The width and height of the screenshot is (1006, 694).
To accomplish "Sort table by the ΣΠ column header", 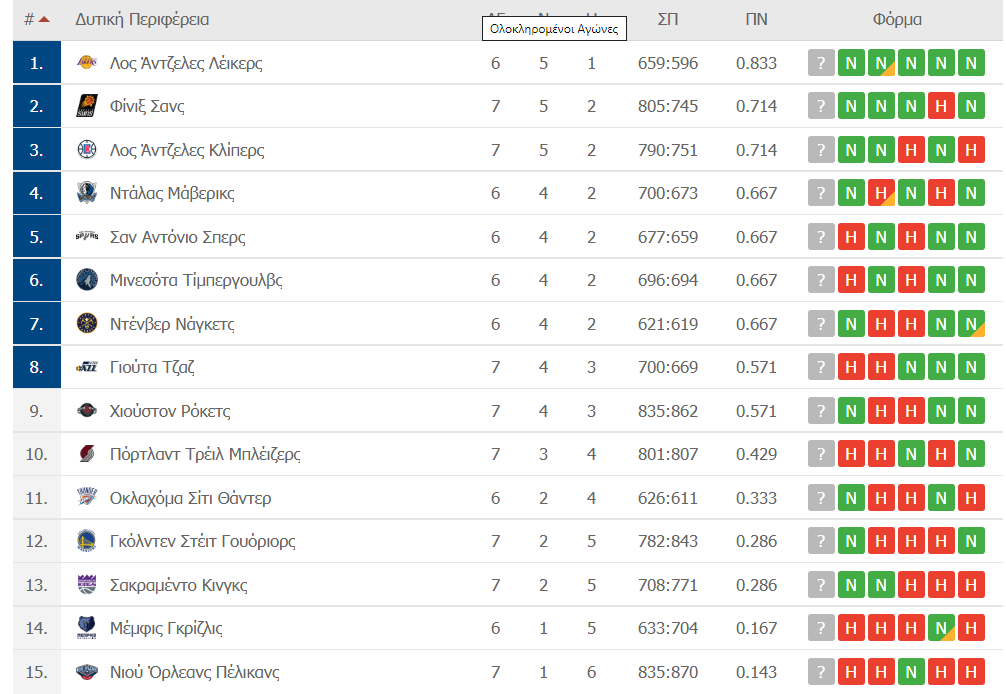I will (x=668, y=19).
